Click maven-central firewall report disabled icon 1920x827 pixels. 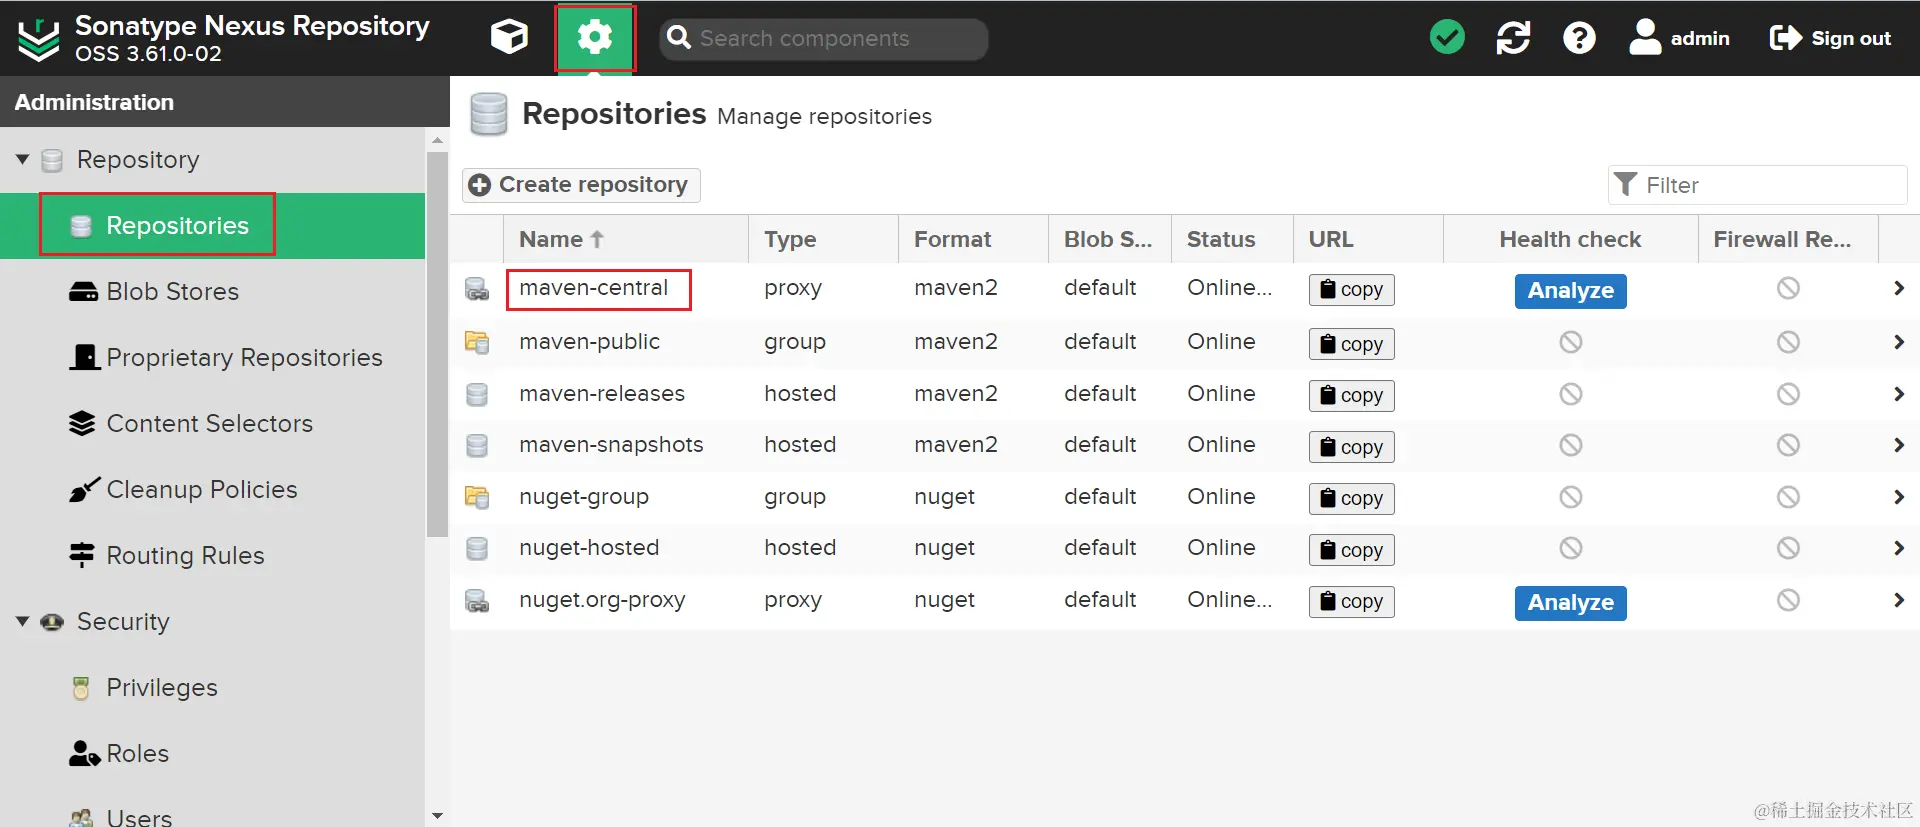tap(1788, 289)
